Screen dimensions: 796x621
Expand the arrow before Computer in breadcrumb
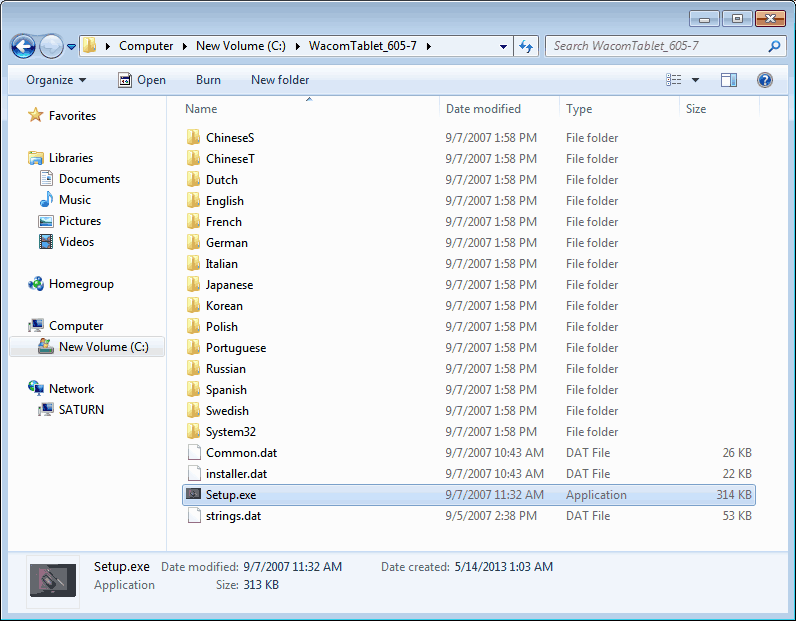click(x=108, y=46)
